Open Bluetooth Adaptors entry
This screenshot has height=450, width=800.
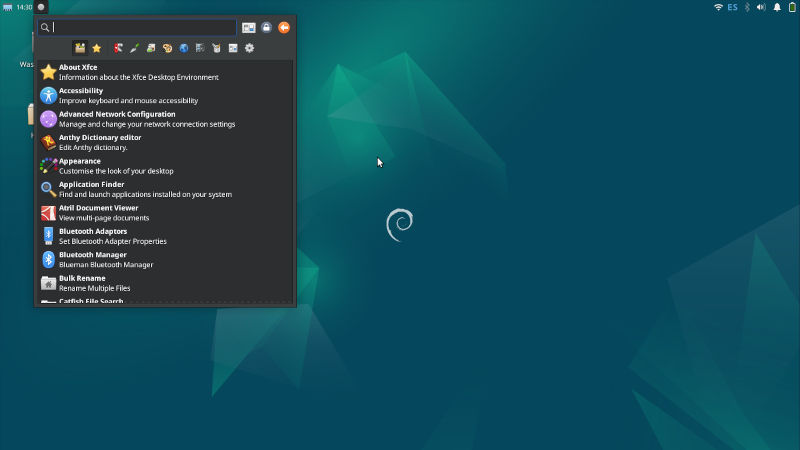165,236
